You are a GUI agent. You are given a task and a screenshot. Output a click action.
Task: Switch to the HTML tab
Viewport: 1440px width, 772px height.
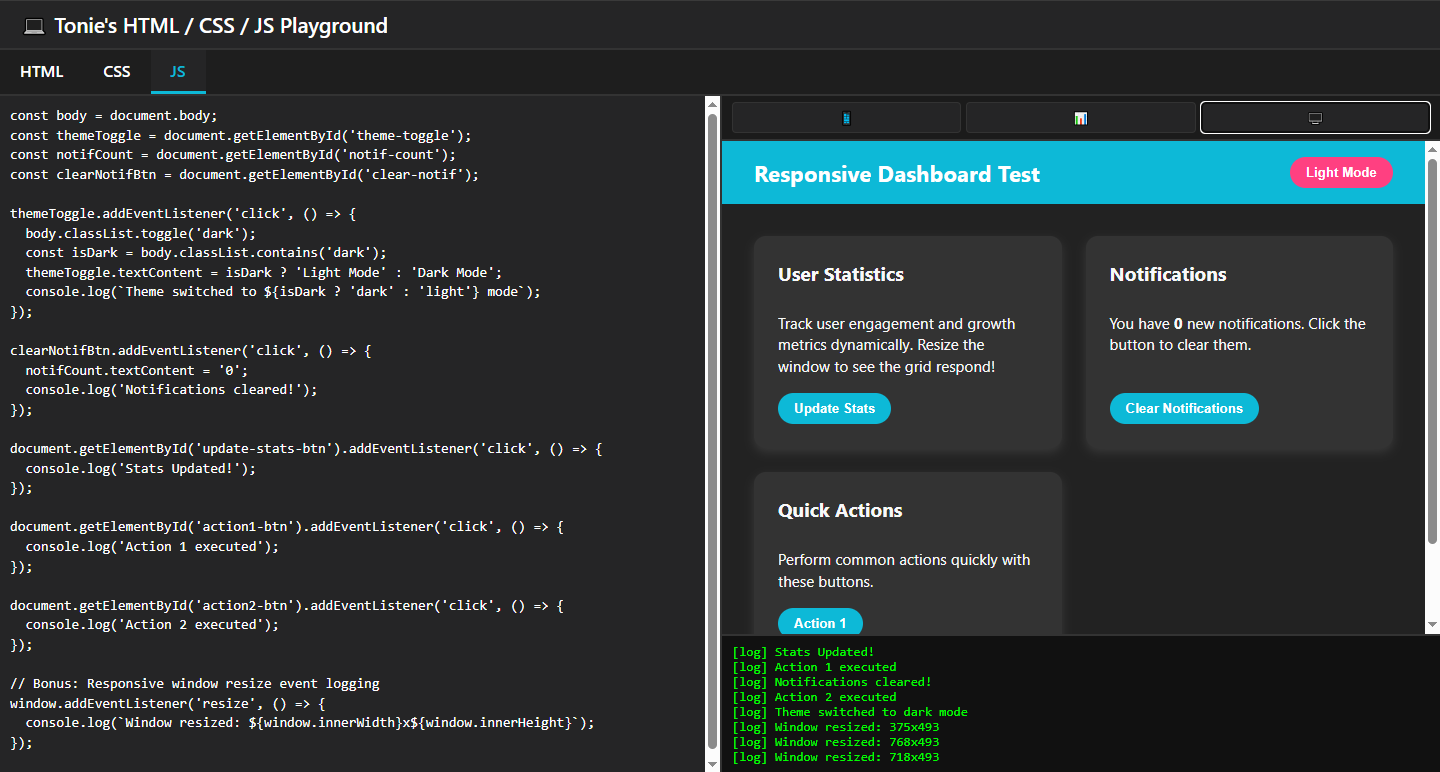tap(42, 72)
